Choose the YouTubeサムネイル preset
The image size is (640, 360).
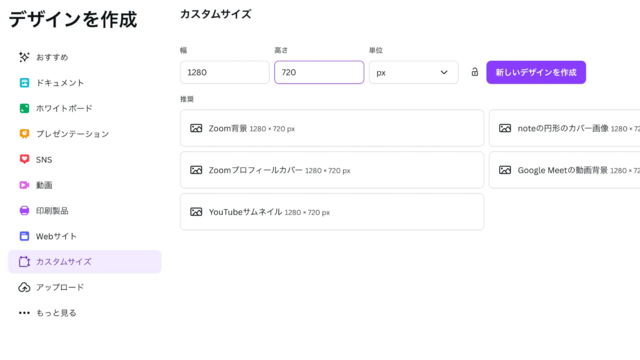(x=332, y=212)
